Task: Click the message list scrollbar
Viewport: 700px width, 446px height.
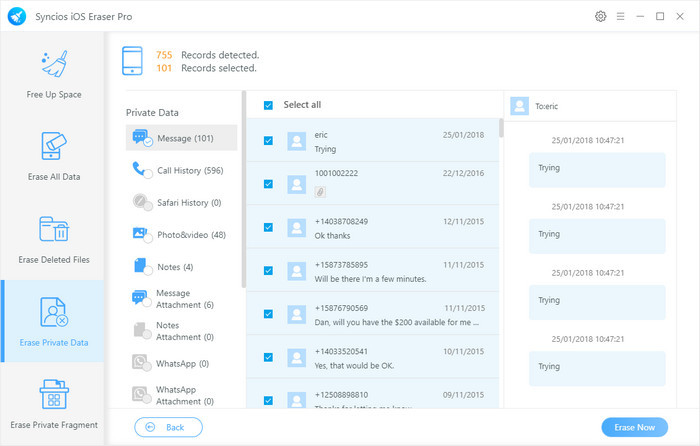Action: coord(501,128)
